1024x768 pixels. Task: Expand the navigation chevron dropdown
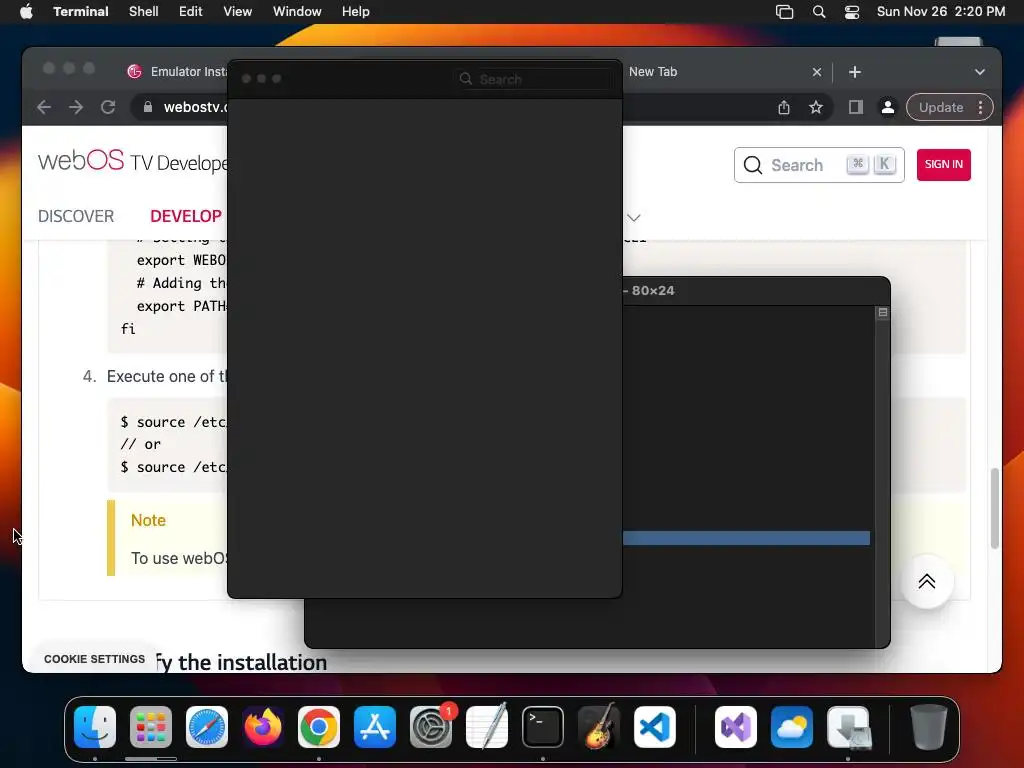point(633,217)
